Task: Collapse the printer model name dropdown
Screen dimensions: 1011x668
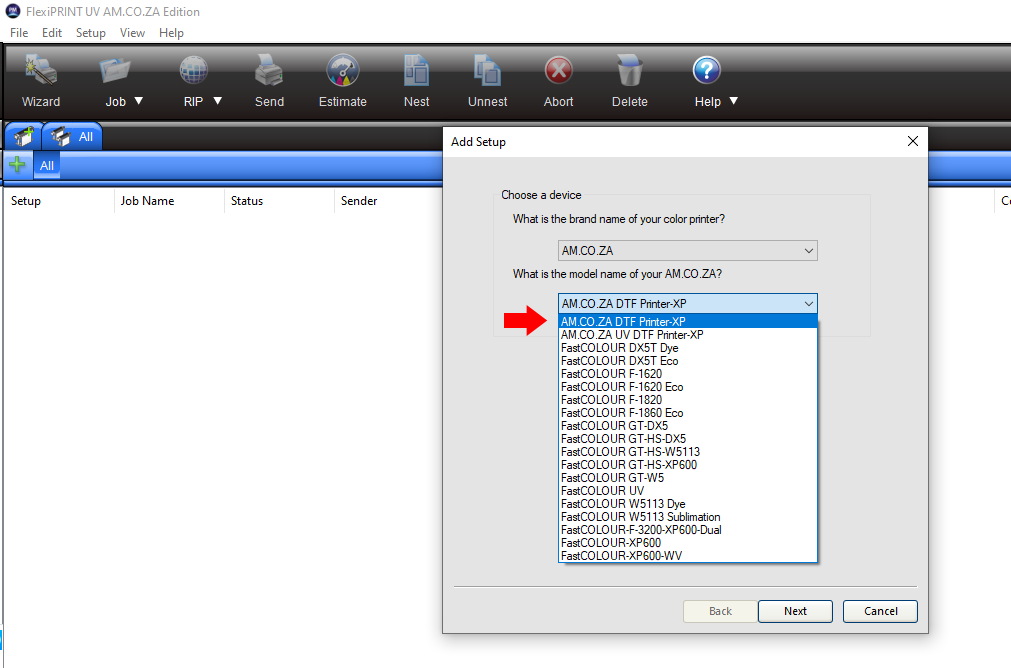Action: (808, 303)
